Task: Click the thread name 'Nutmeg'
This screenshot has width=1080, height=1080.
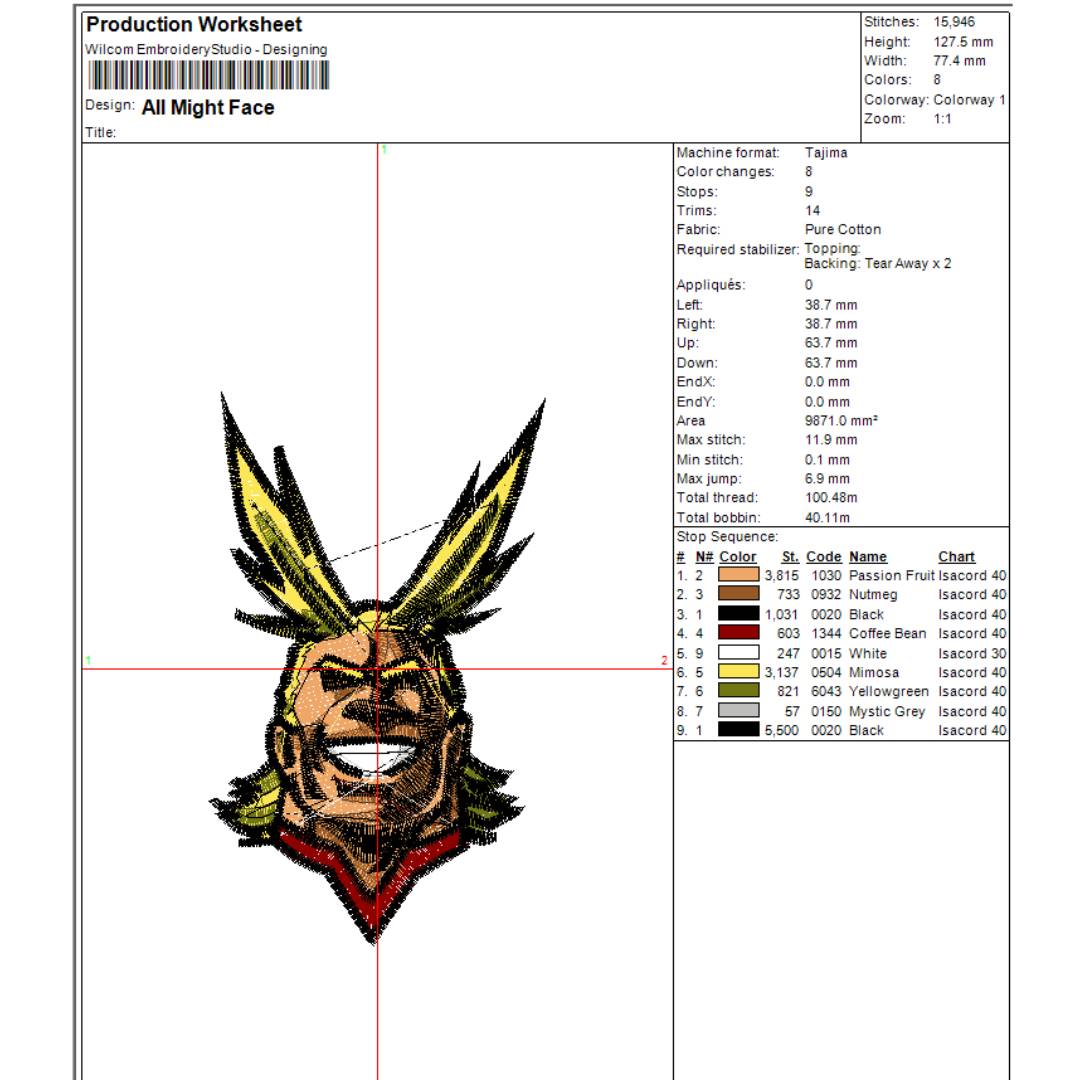Action: click(873, 594)
